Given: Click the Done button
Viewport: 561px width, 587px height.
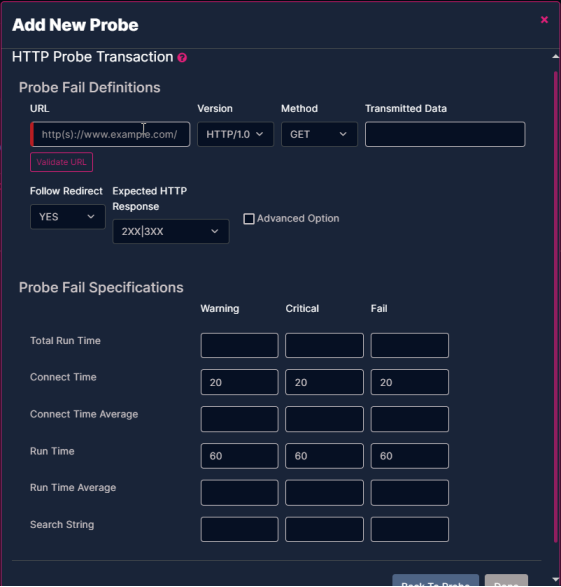Looking at the screenshot, I should (x=506, y=581).
